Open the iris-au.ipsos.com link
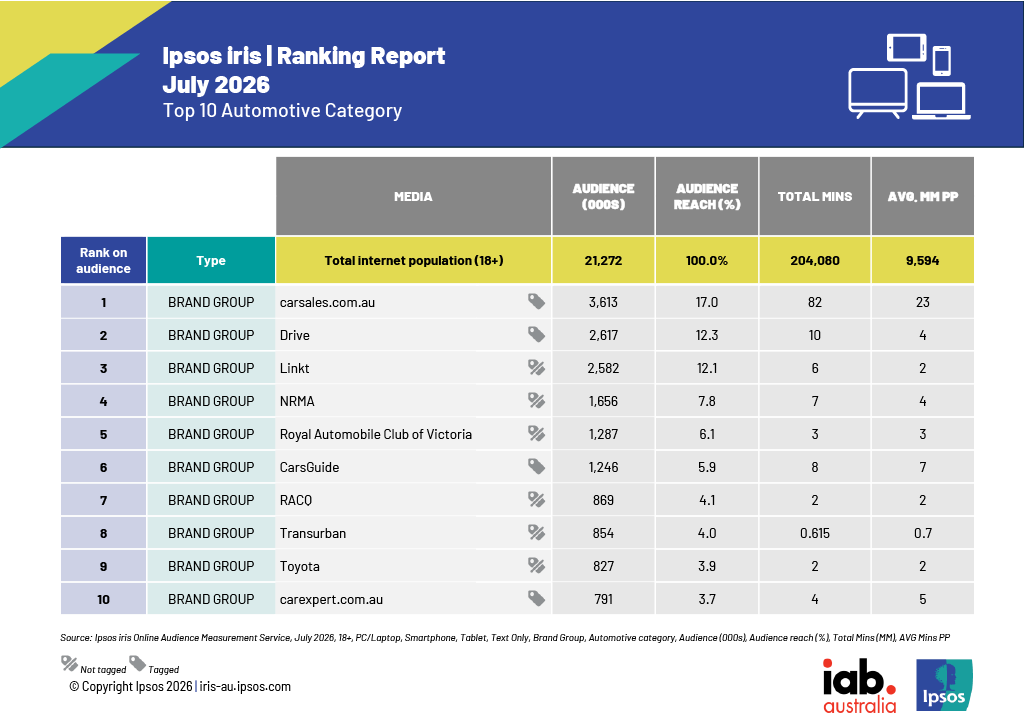 (x=245, y=686)
